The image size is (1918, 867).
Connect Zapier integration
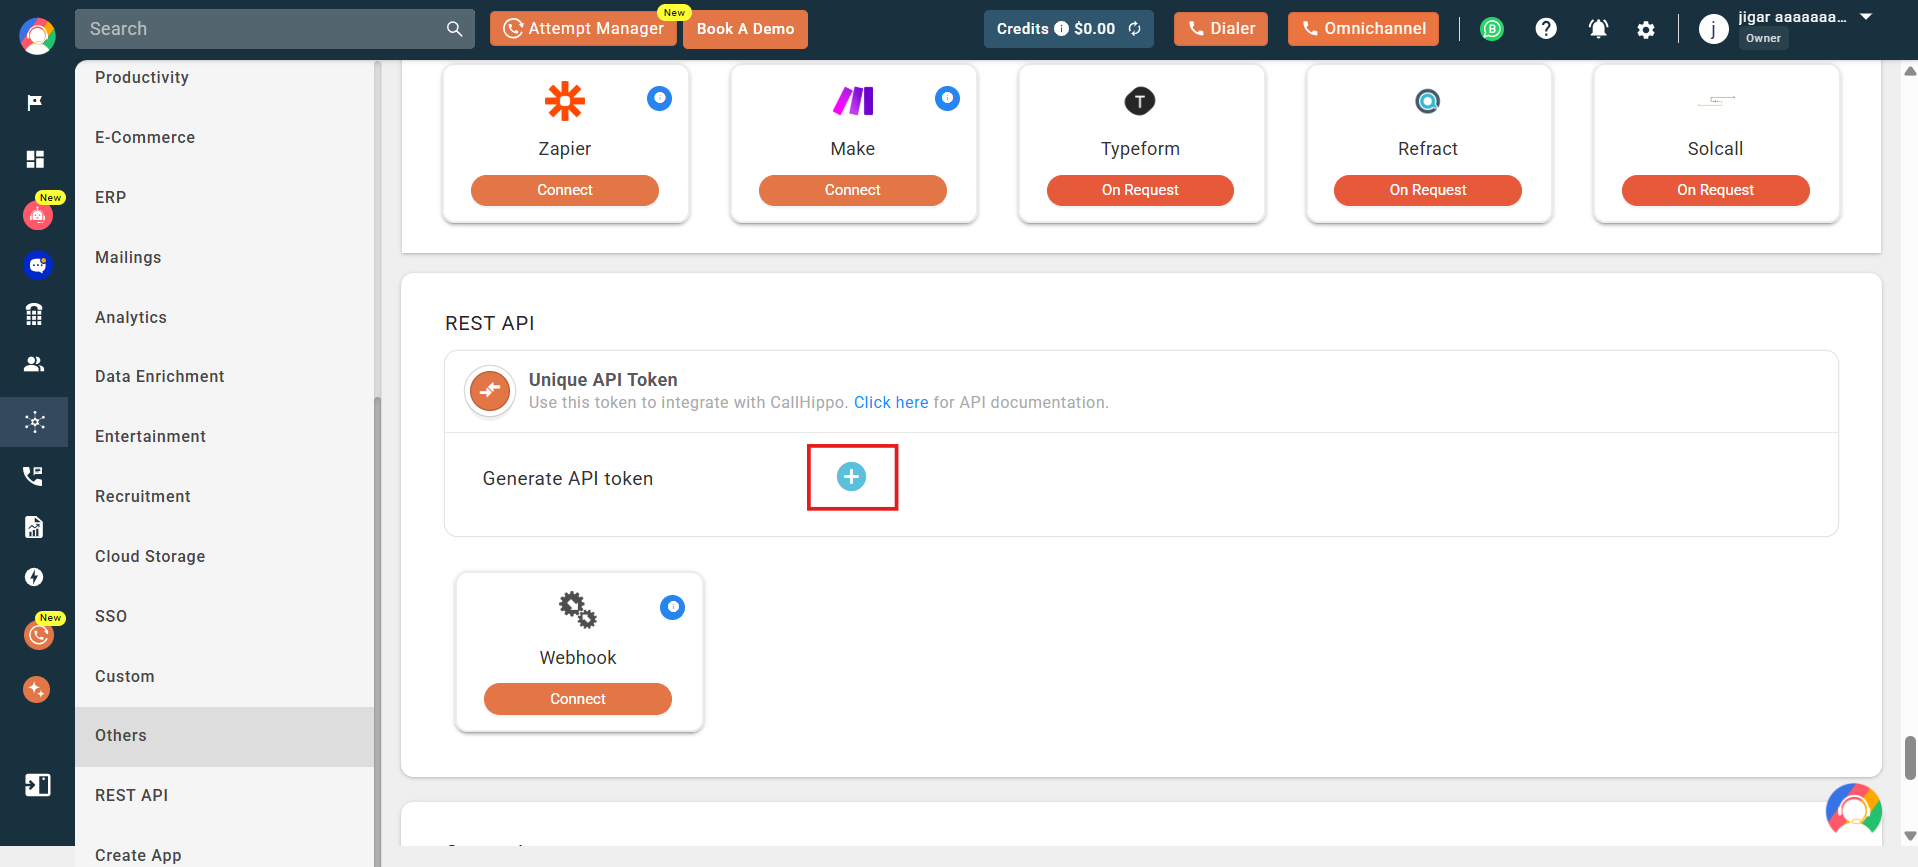tap(565, 190)
